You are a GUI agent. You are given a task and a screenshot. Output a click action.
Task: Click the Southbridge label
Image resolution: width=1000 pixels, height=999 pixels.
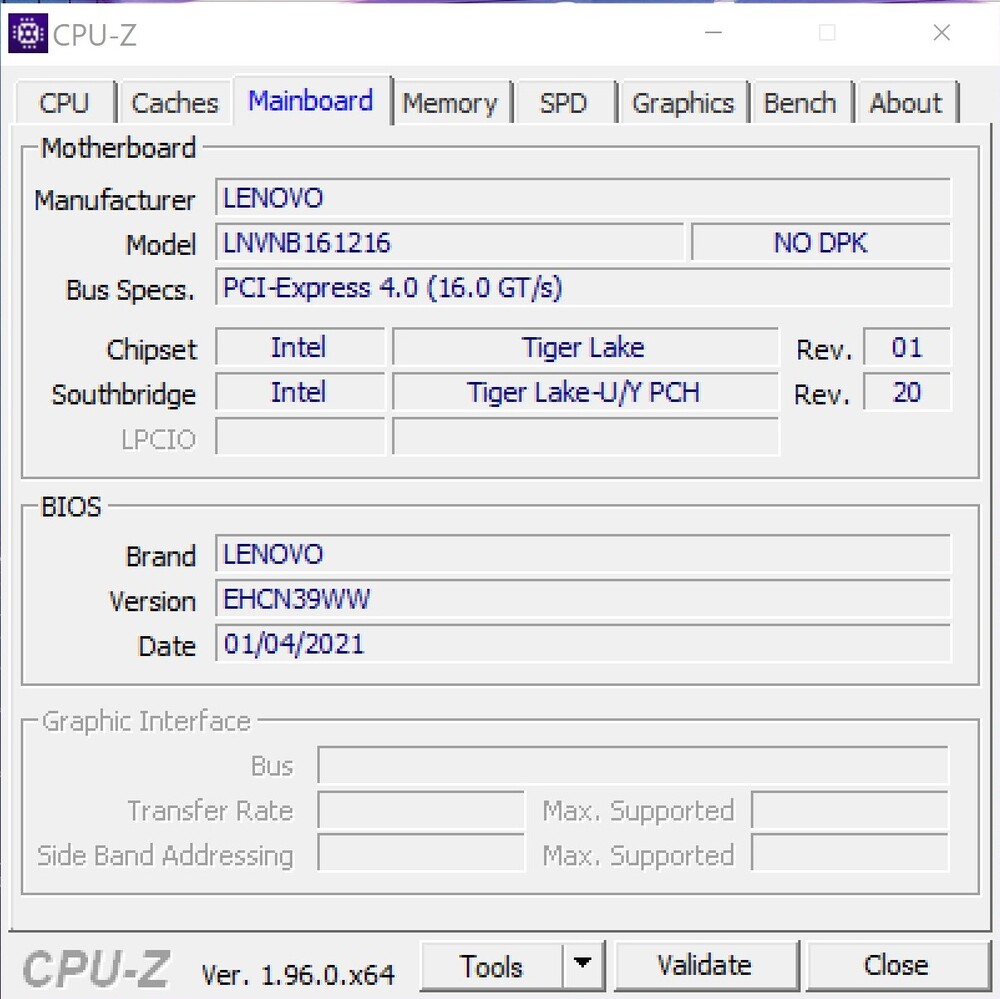[x=124, y=395]
